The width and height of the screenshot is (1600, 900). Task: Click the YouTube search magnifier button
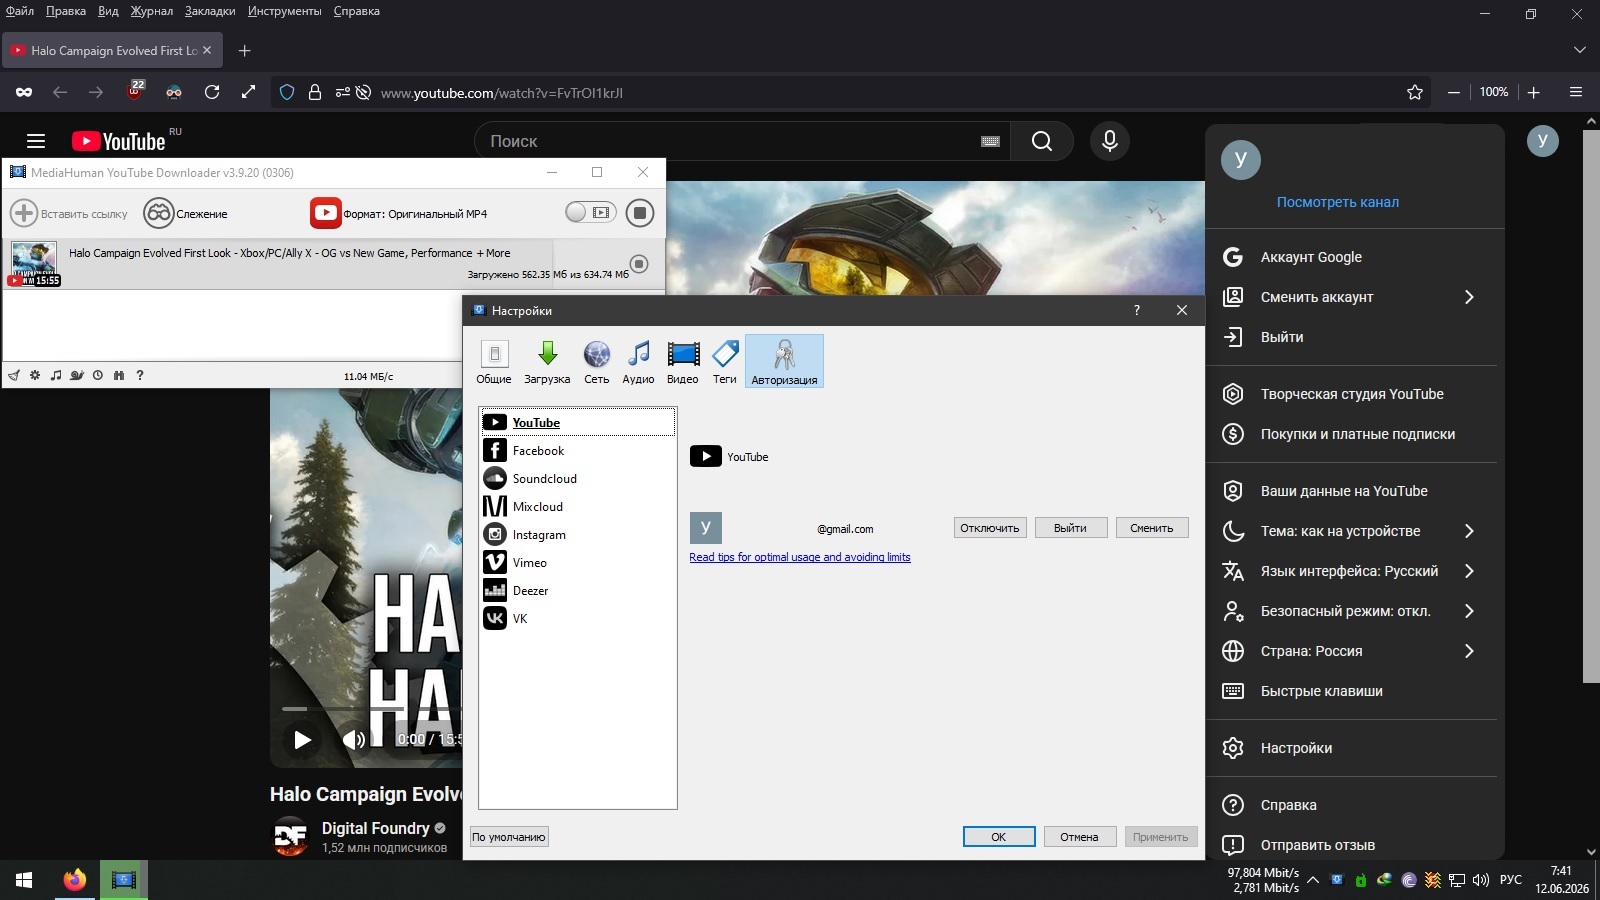coord(1042,141)
